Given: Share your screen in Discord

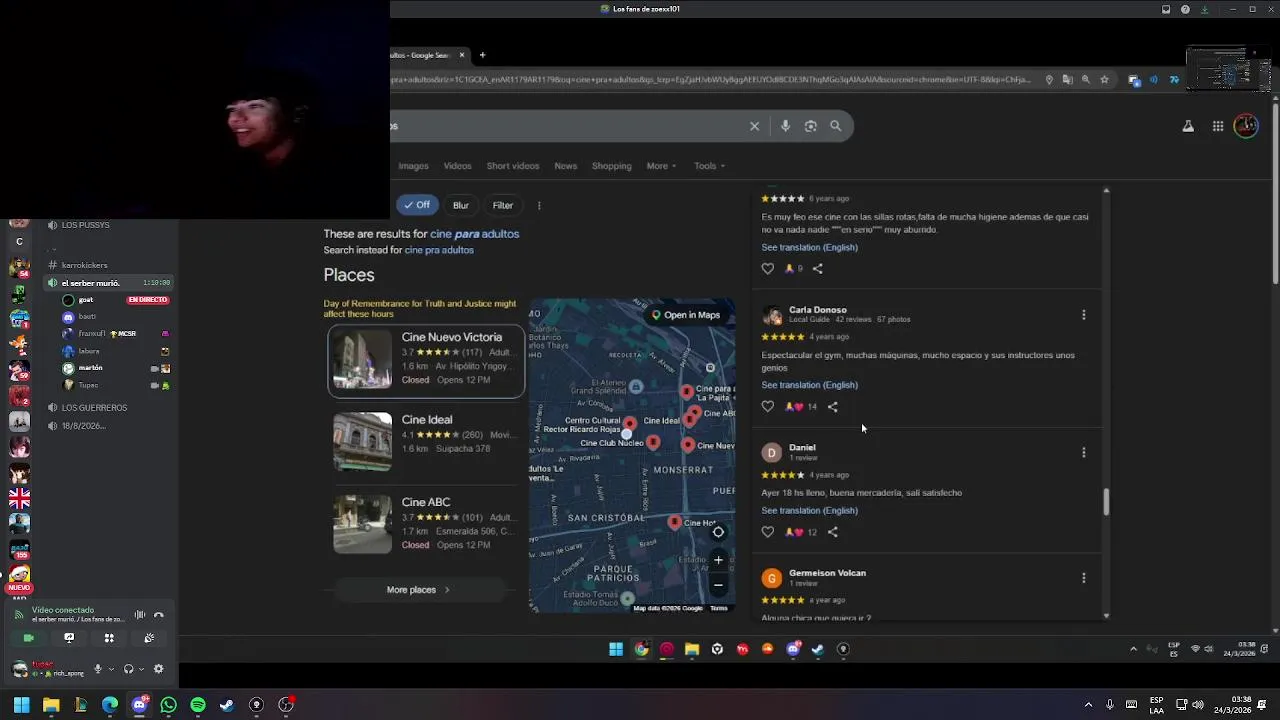Looking at the screenshot, I should coord(69,638).
